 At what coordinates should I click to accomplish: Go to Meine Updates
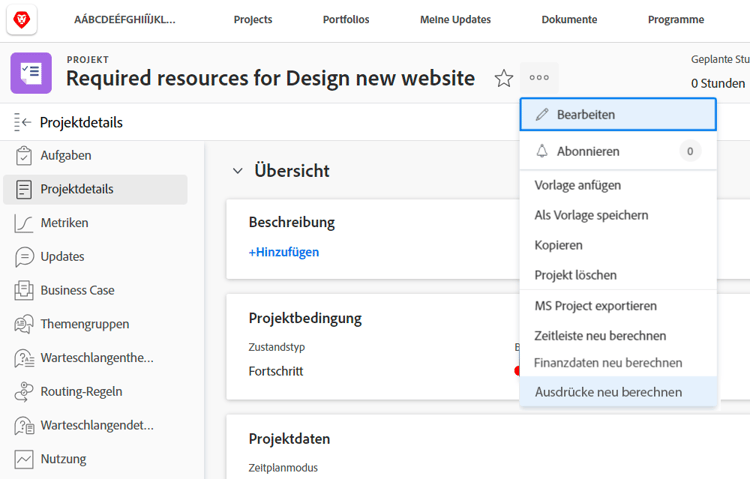coord(455,20)
